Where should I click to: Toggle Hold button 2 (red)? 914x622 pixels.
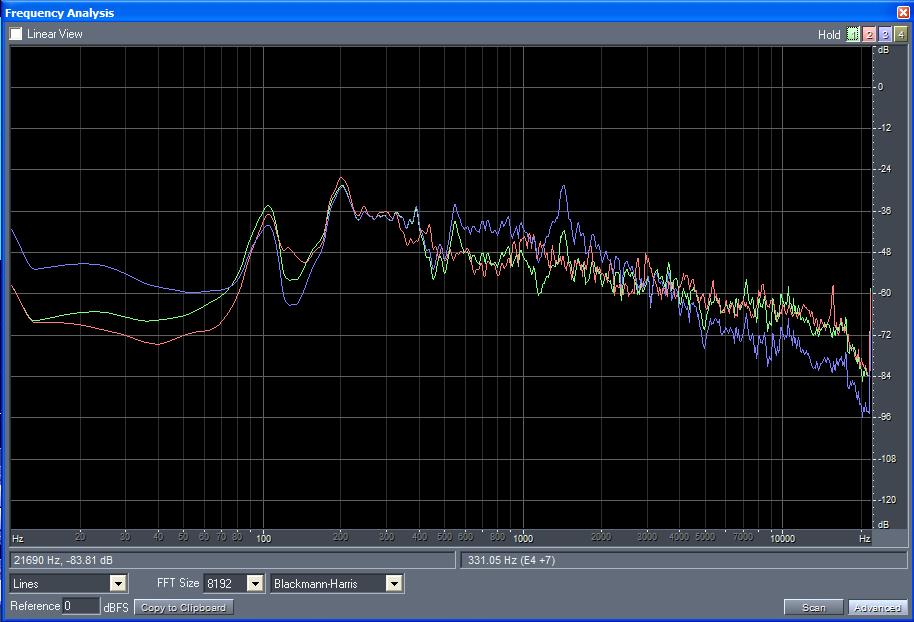[869, 34]
